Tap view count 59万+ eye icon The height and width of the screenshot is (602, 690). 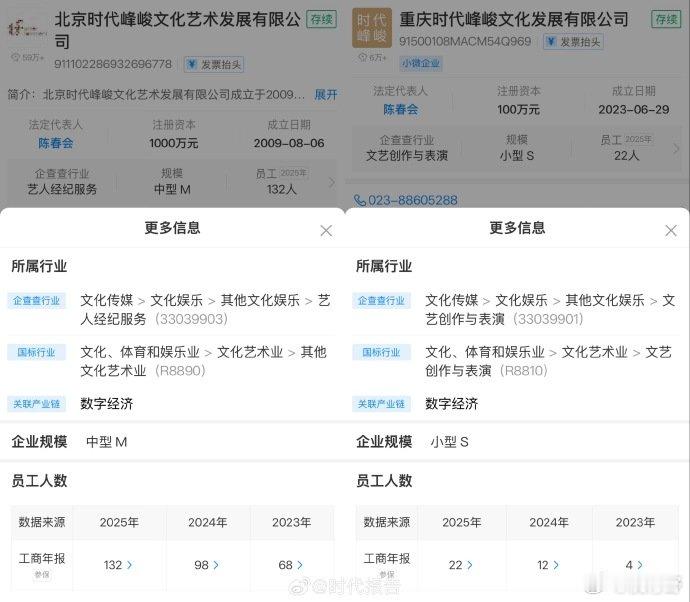[x=15, y=57]
